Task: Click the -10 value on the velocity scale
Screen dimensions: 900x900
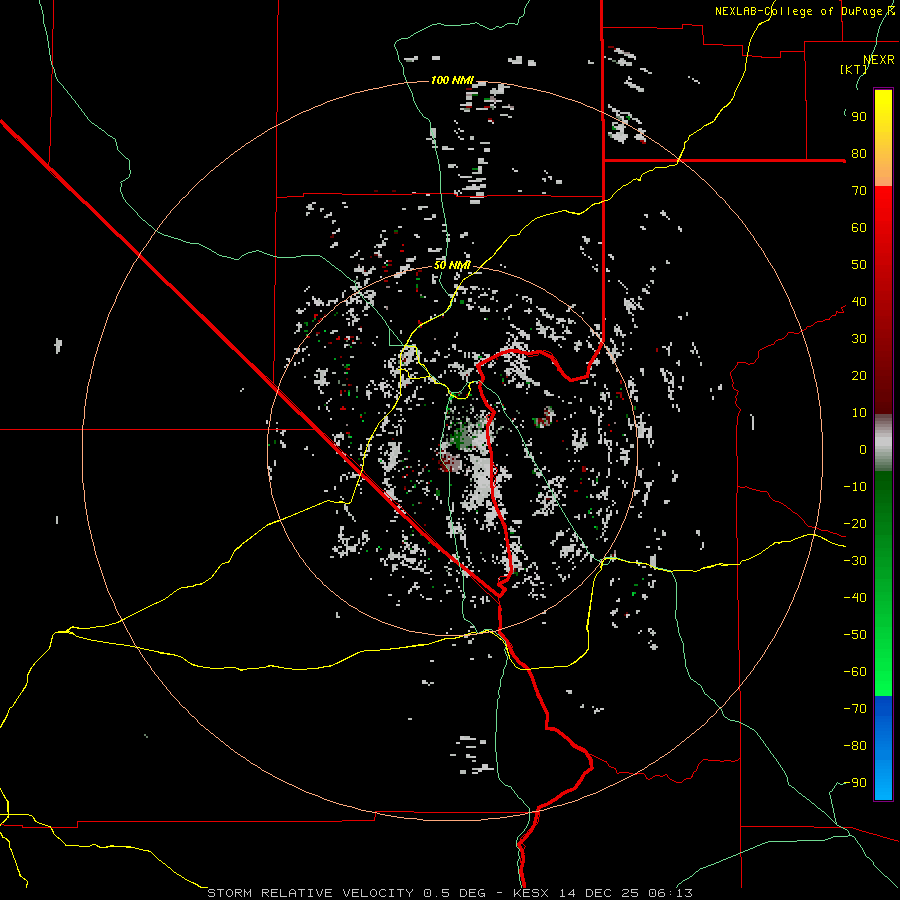Action: click(855, 487)
